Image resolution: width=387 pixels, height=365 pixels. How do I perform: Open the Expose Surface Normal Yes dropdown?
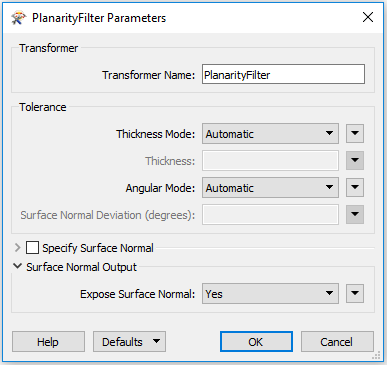tap(270, 293)
